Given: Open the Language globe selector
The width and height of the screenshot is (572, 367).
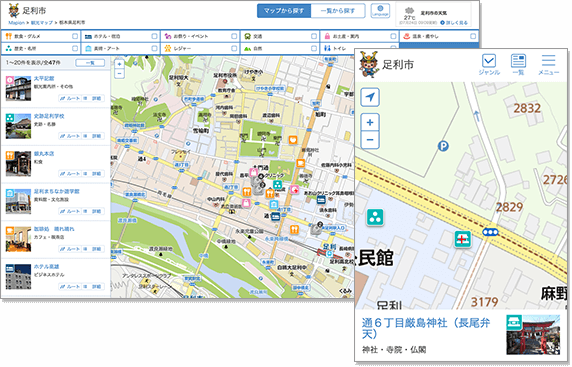Looking at the screenshot, I should 380,11.
